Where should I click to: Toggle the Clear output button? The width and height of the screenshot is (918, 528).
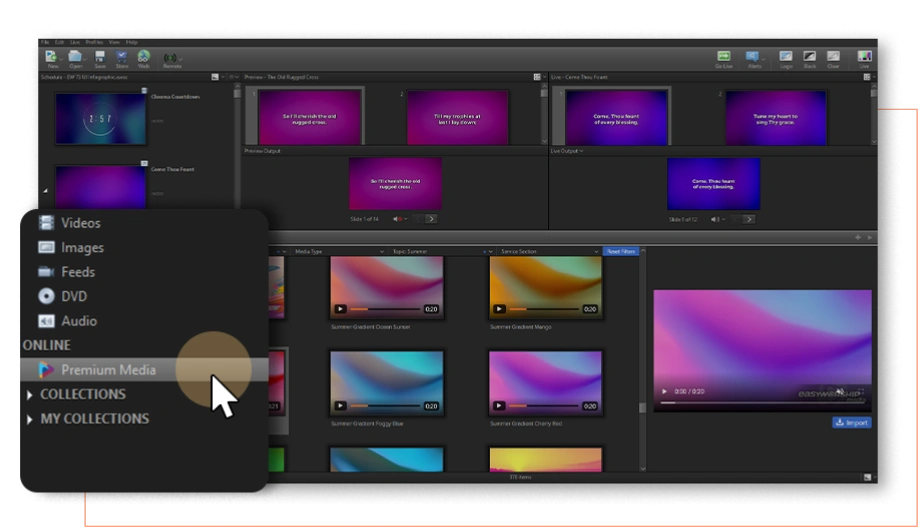pos(832,58)
